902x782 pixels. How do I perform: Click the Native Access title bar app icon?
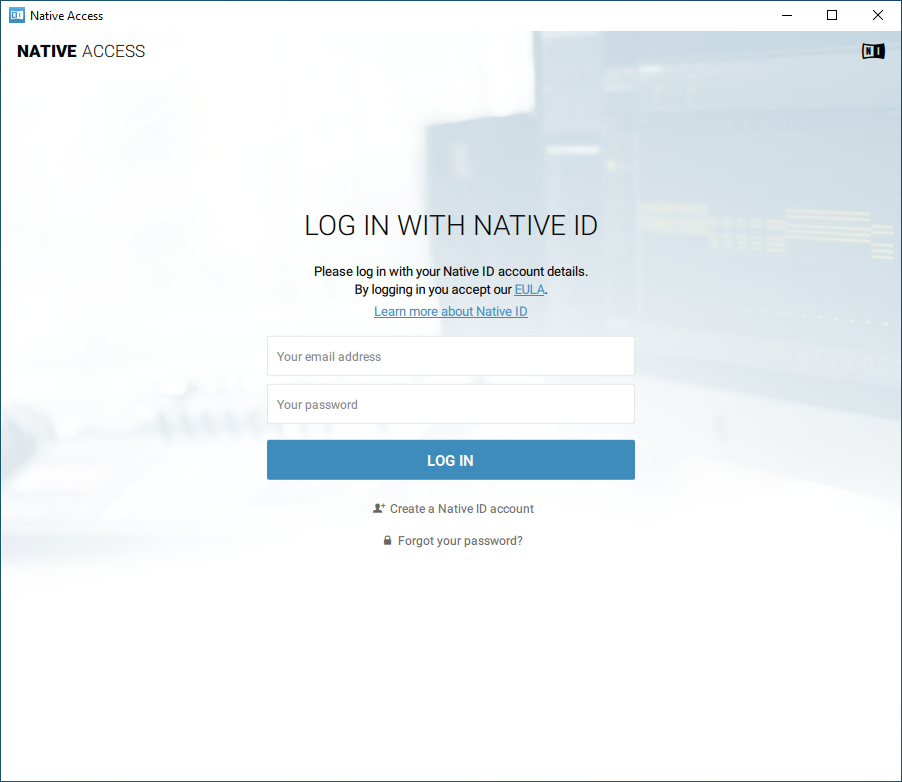(x=17, y=16)
